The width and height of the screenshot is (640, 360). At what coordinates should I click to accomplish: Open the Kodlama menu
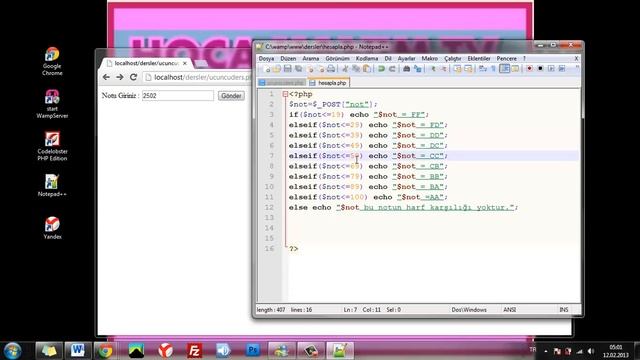[x=367, y=59]
